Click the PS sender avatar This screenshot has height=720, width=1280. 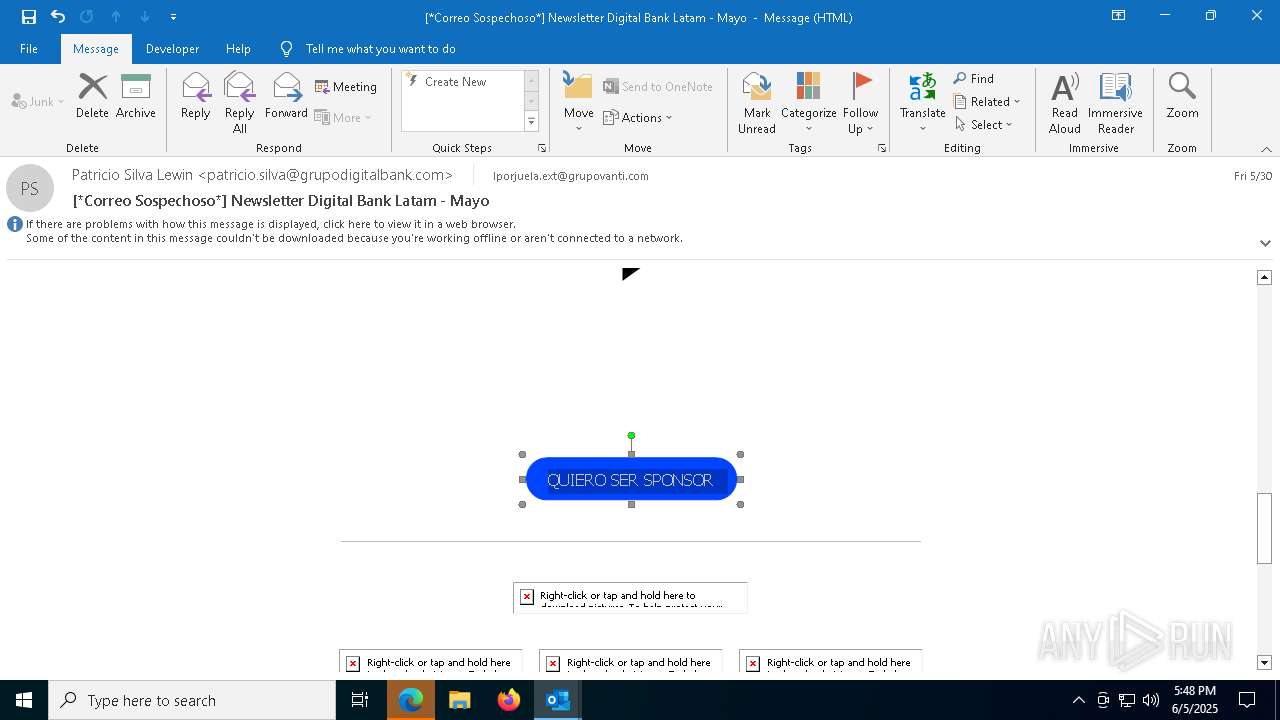(30, 188)
